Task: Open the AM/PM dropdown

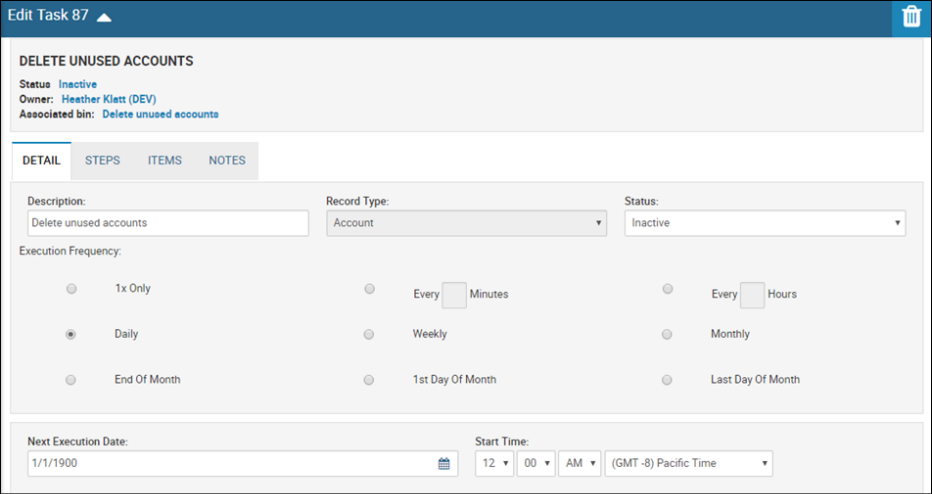Action: 580,463
